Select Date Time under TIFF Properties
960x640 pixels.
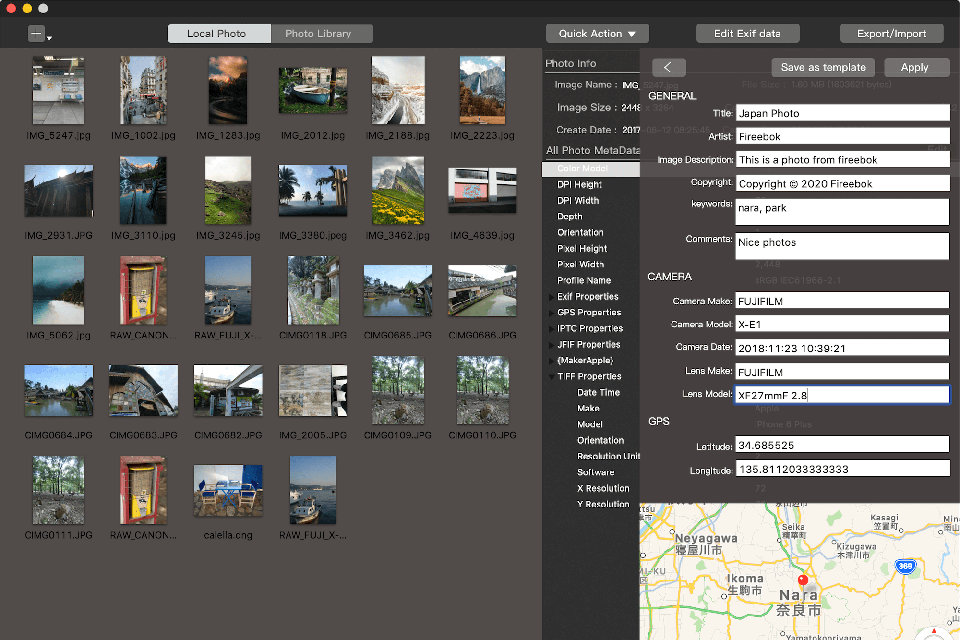598,392
